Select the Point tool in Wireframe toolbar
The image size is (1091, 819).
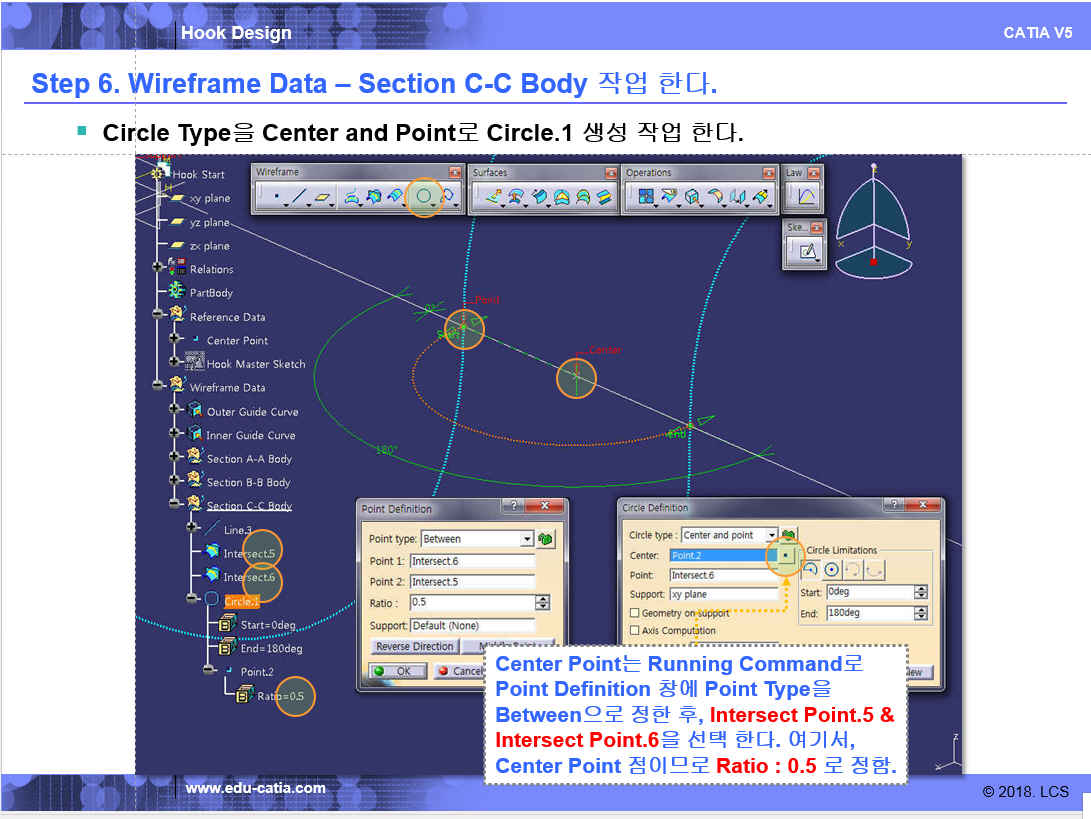pyautogui.click(x=275, y=198)
